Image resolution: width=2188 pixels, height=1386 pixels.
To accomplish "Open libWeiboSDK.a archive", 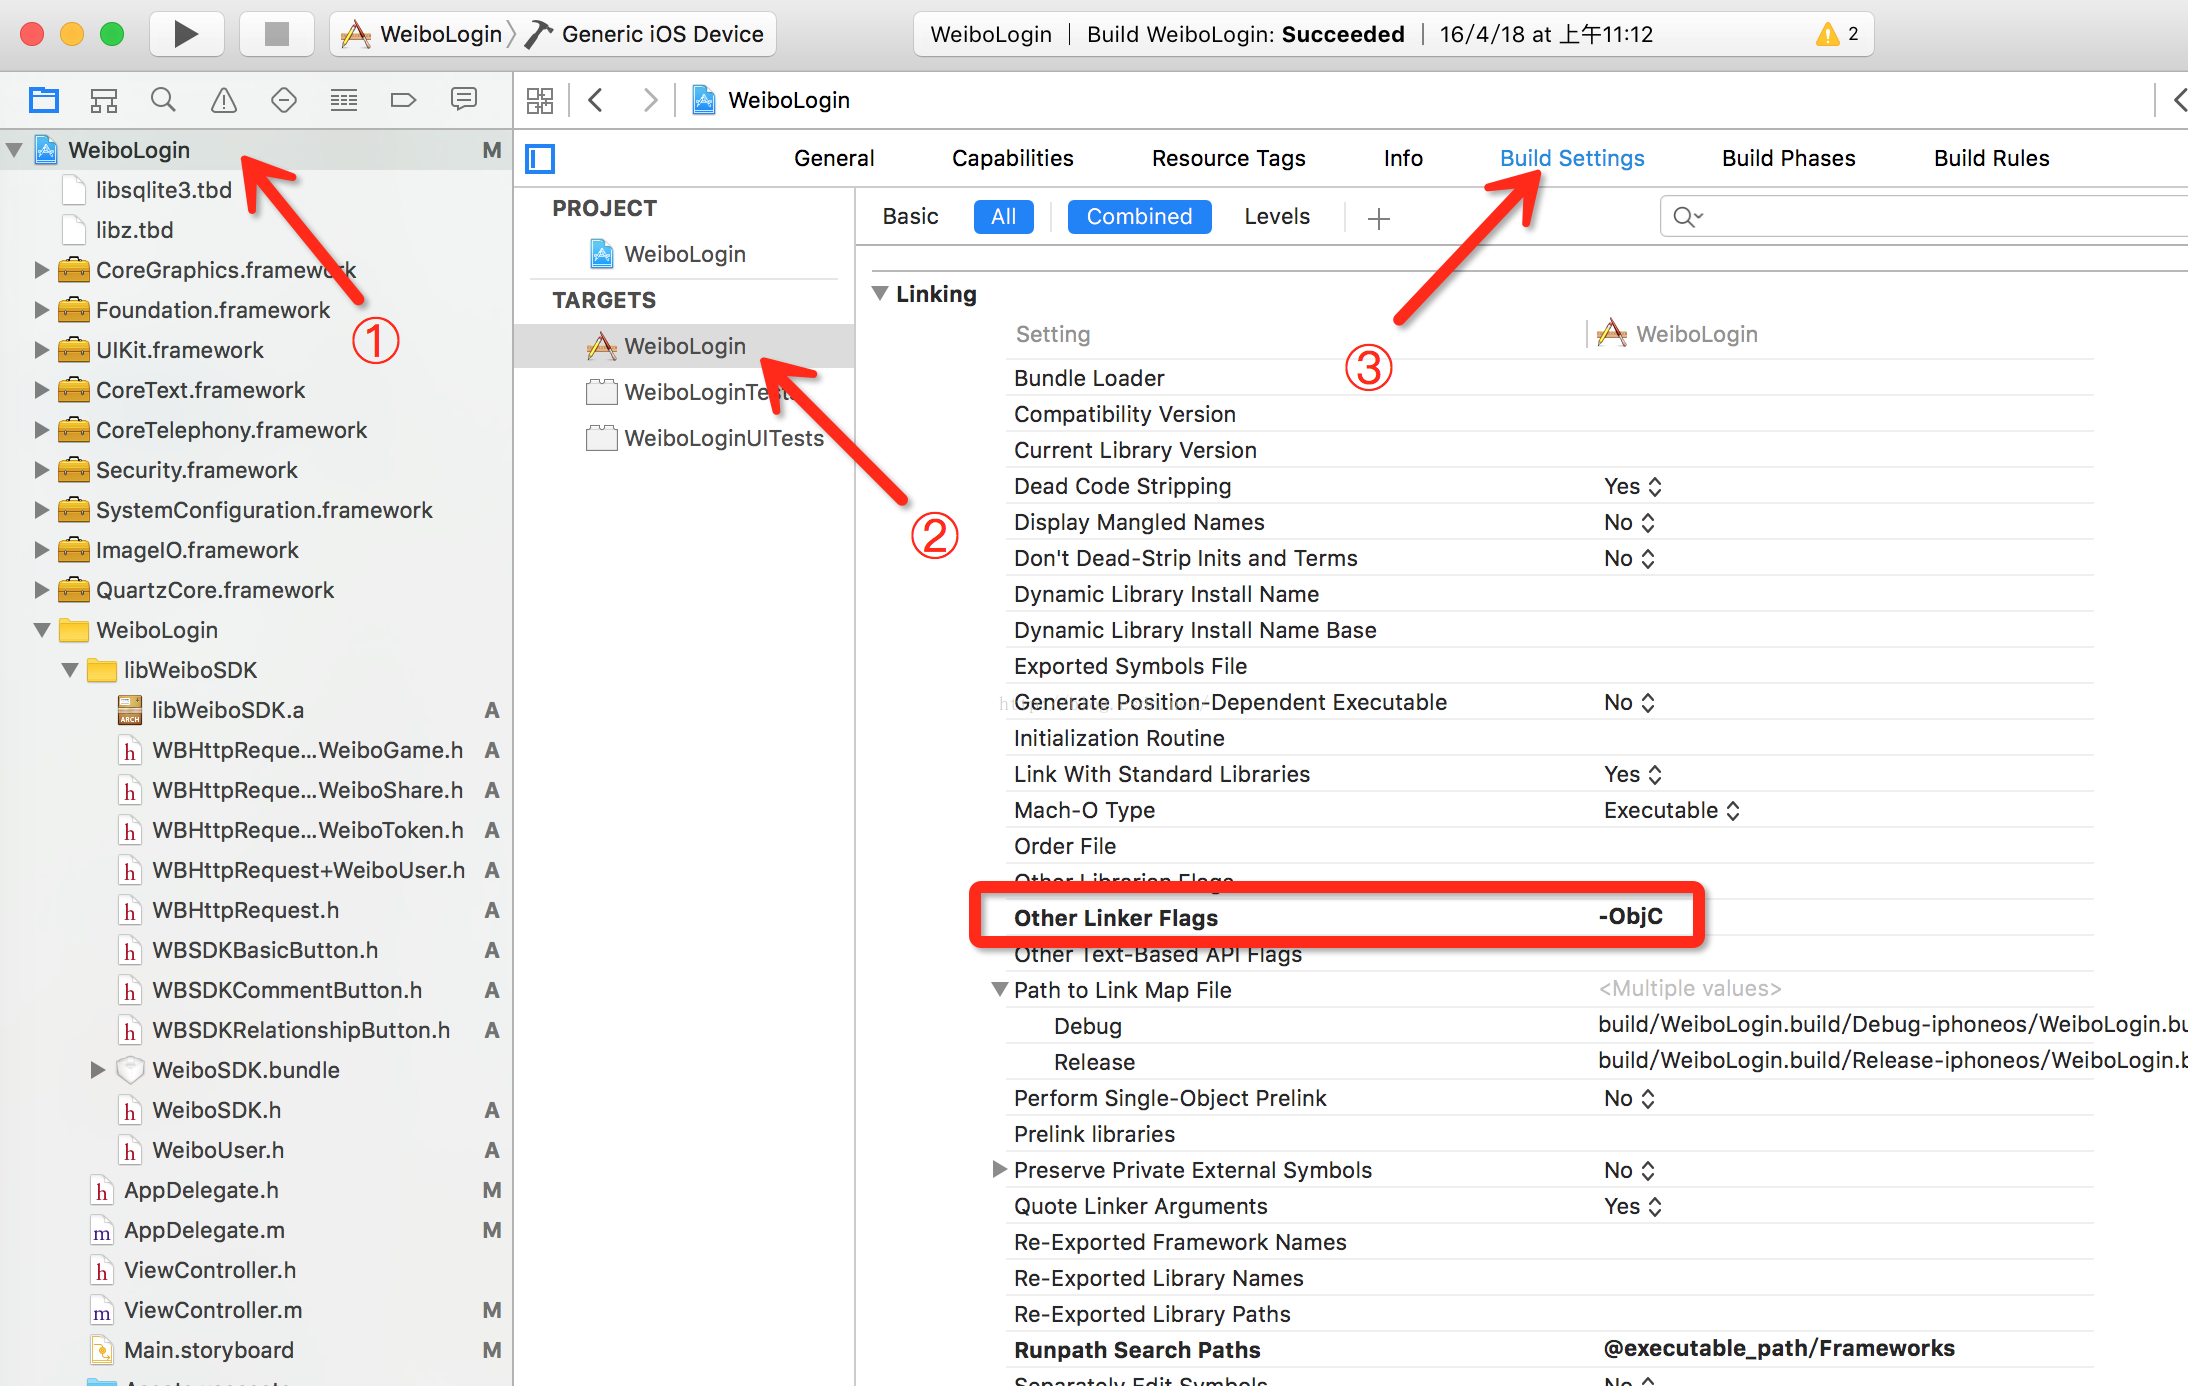I will tap(227, 710).
